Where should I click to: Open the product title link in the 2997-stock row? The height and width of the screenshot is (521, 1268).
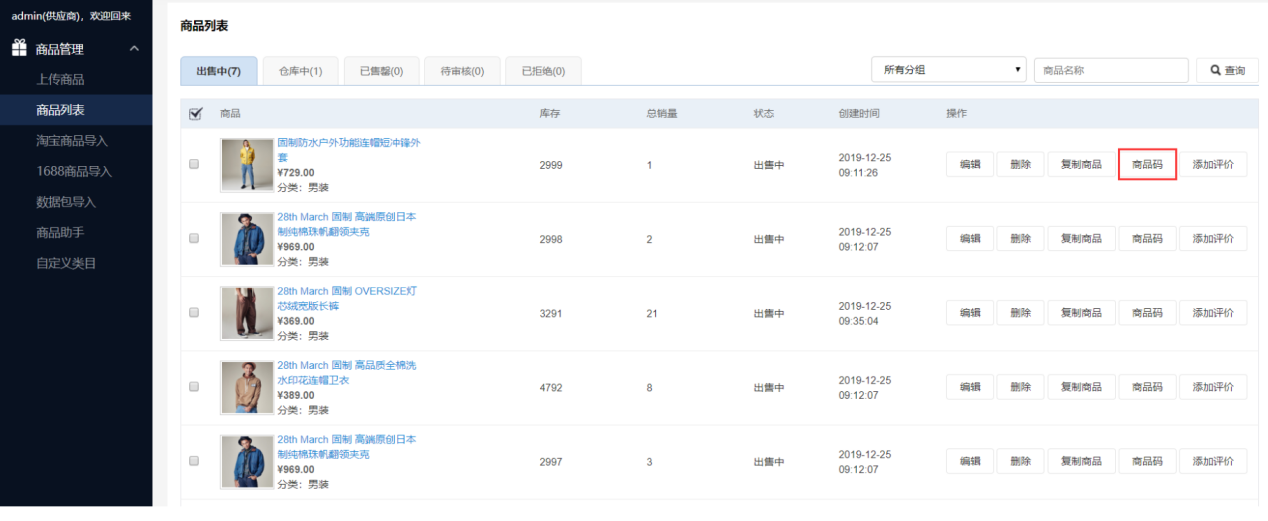click(x=346, y=446)
